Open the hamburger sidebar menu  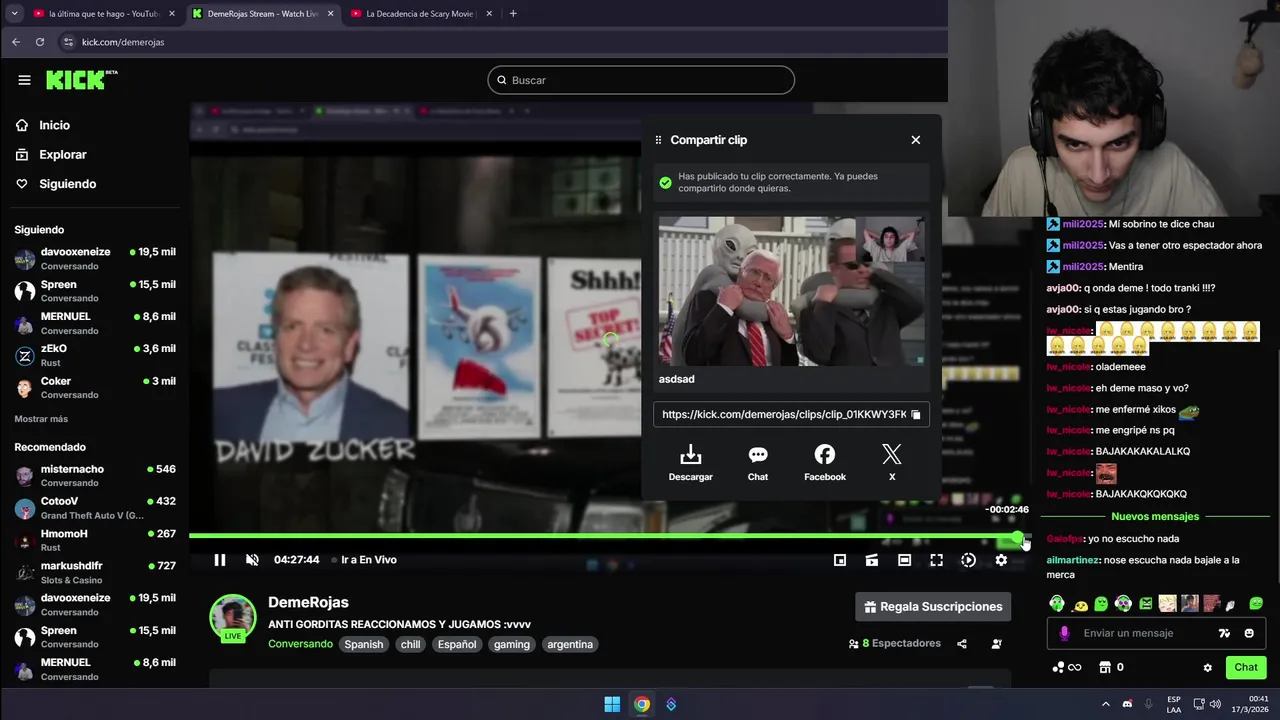24,80
